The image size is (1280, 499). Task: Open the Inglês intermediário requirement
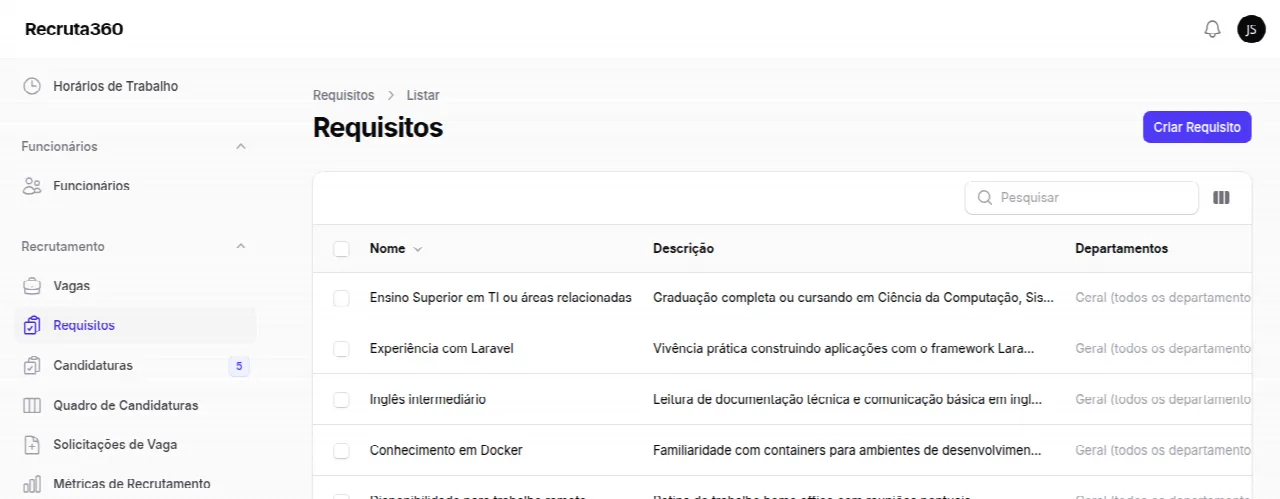pos(428,400)
